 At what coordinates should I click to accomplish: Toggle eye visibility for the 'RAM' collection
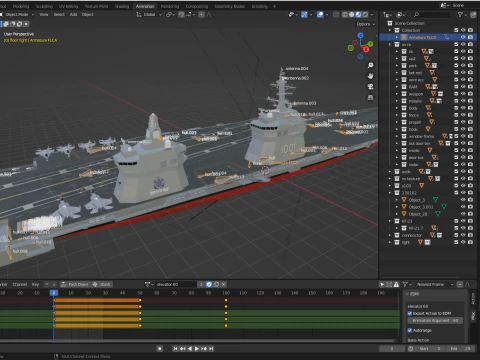[463, 87]
